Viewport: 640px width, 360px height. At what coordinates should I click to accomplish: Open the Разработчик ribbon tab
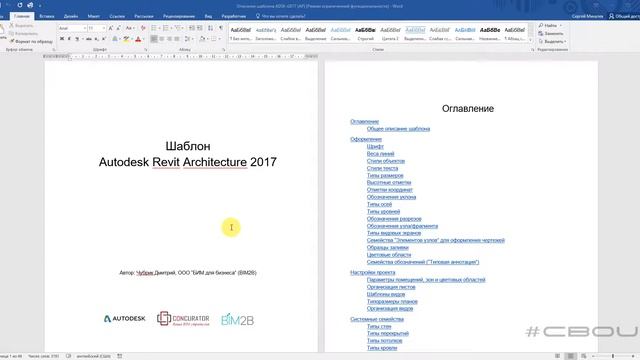click(x=233, y=16)
